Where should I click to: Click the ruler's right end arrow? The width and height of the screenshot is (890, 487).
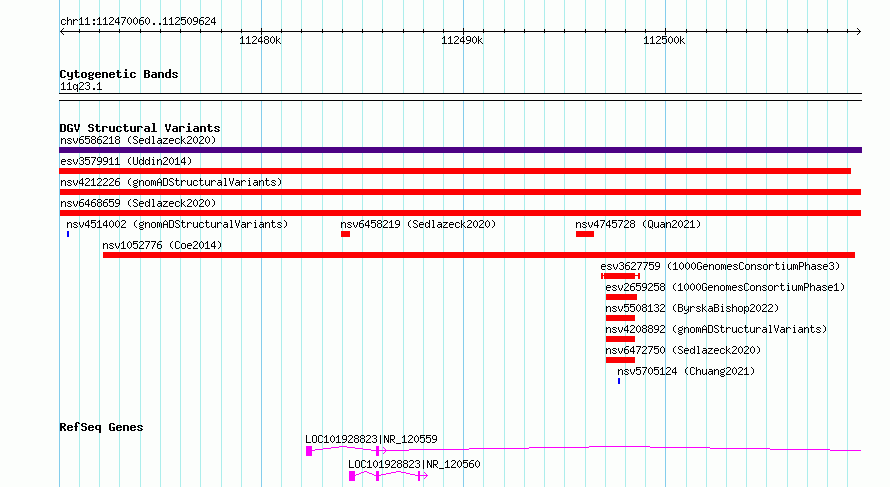[859, 31]
